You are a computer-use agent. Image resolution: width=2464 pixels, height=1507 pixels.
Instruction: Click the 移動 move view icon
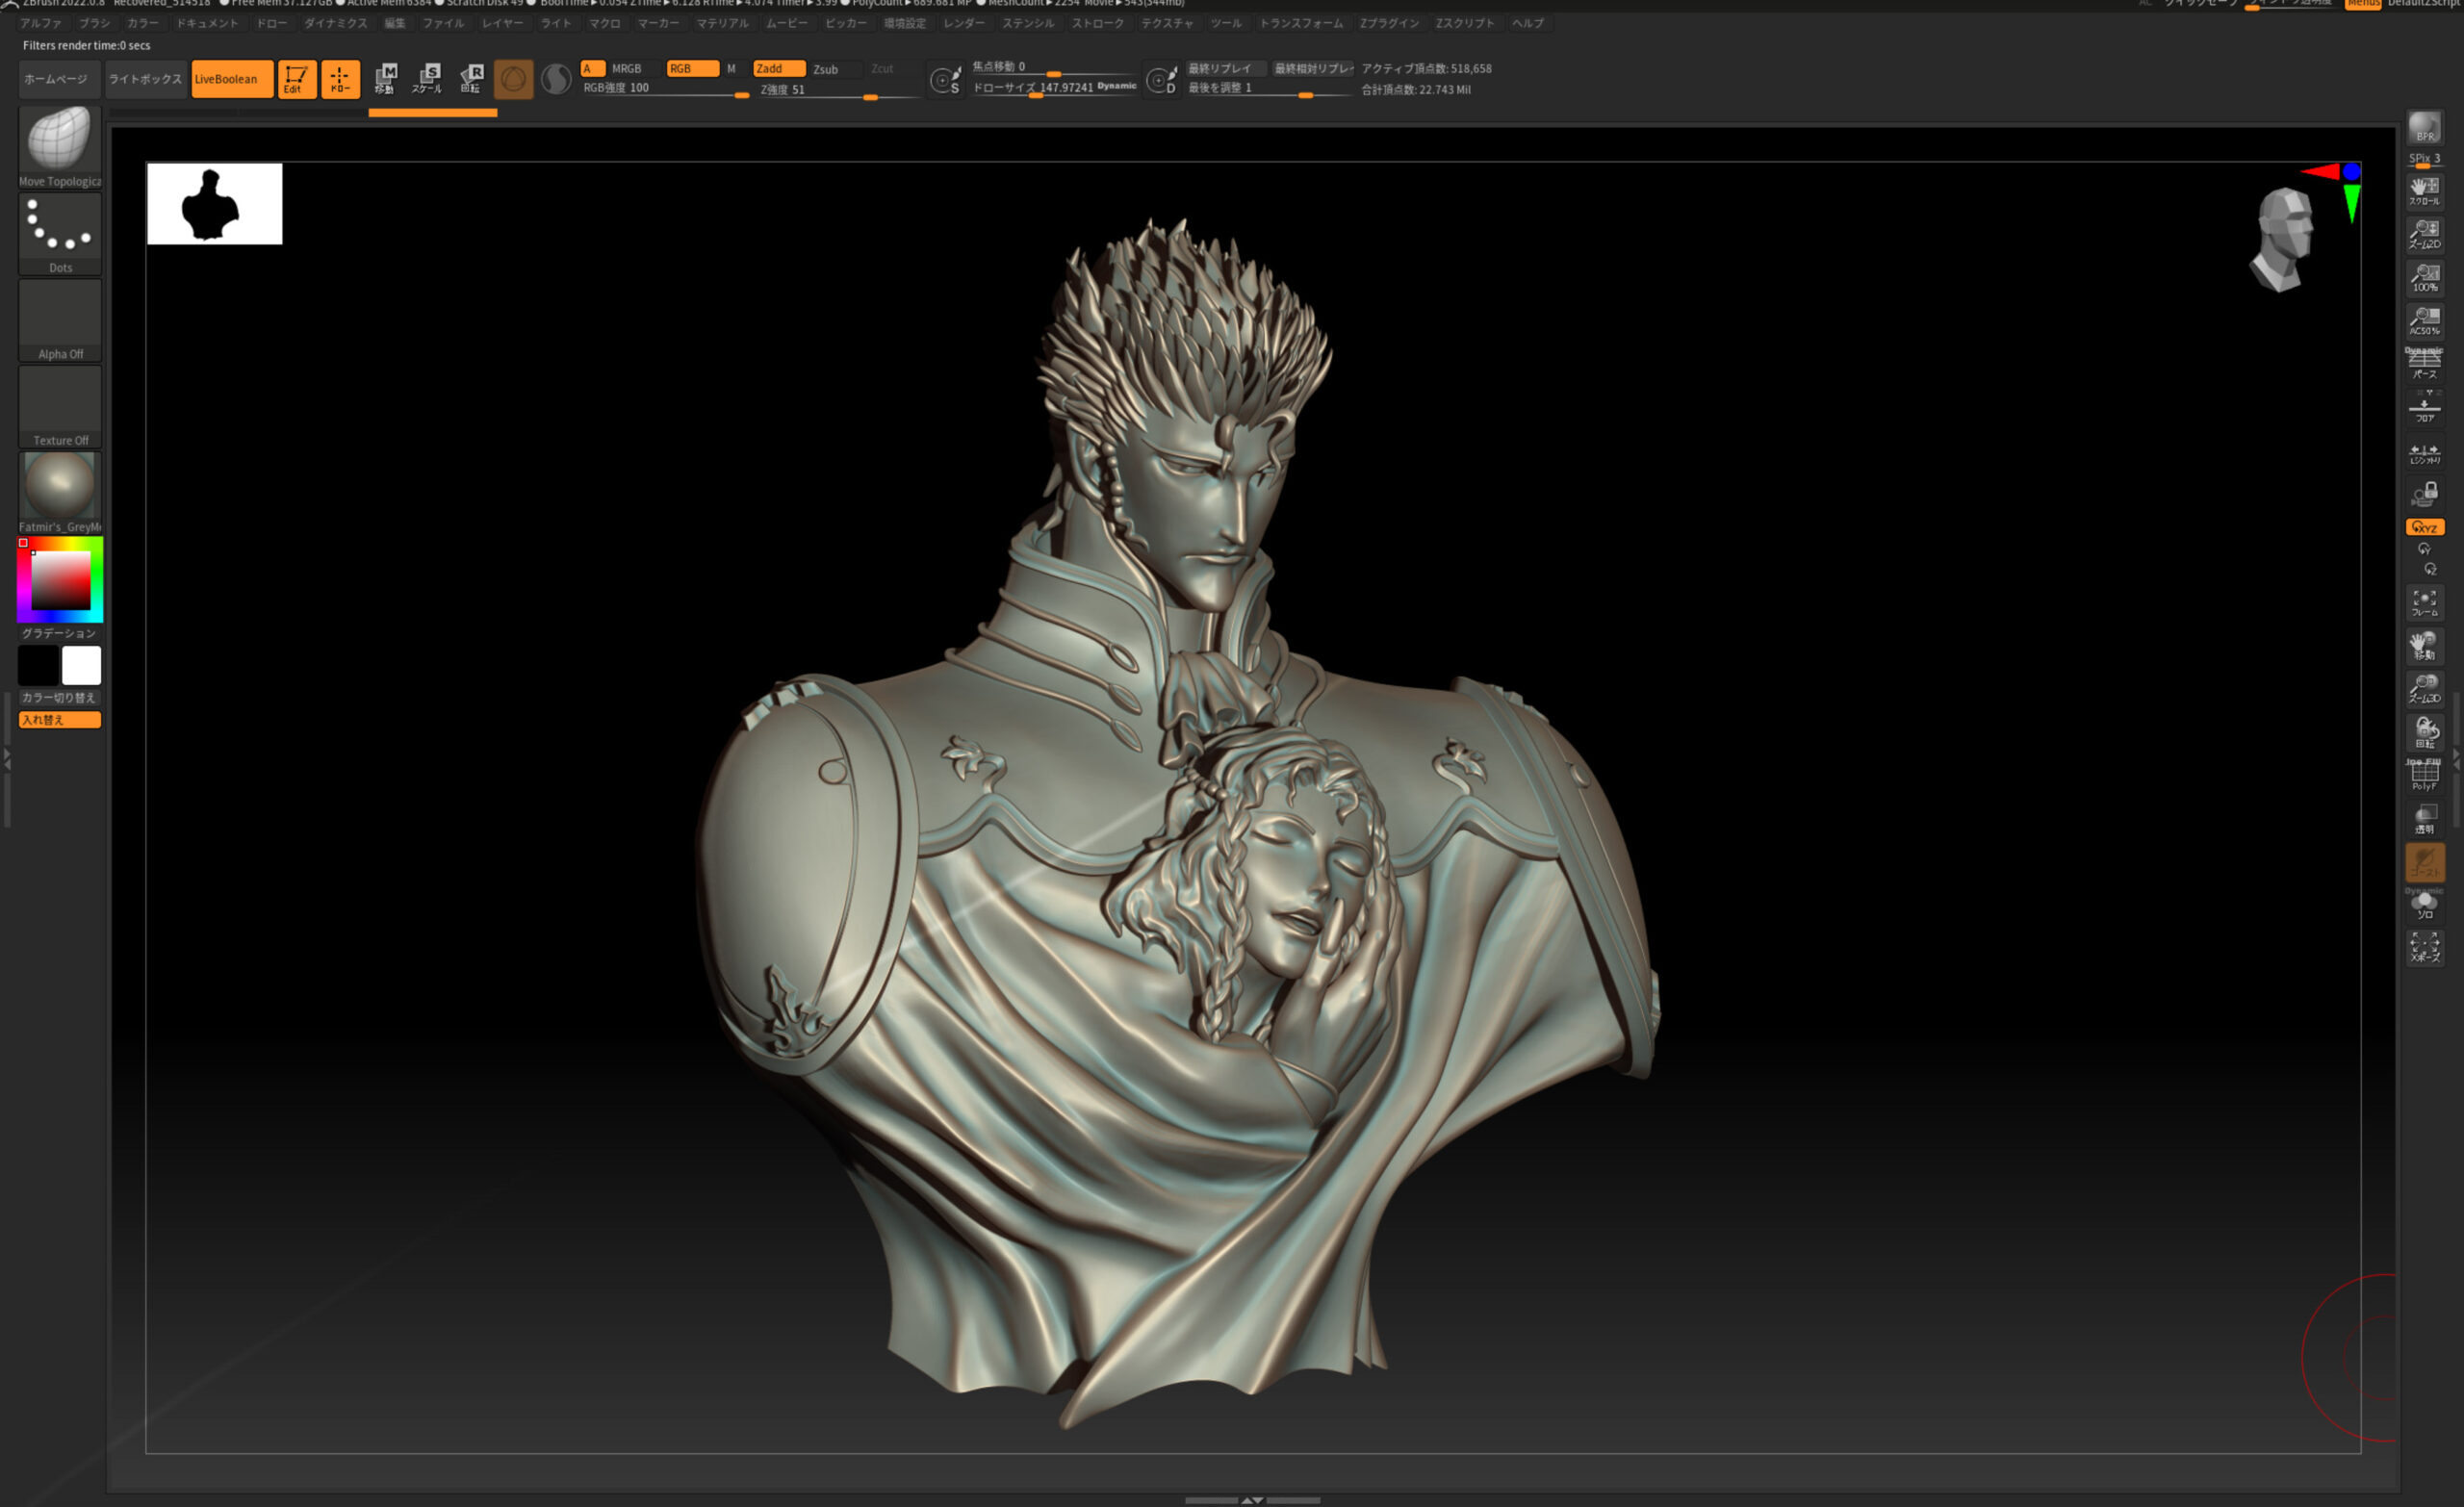click(x=2424, y=645)
